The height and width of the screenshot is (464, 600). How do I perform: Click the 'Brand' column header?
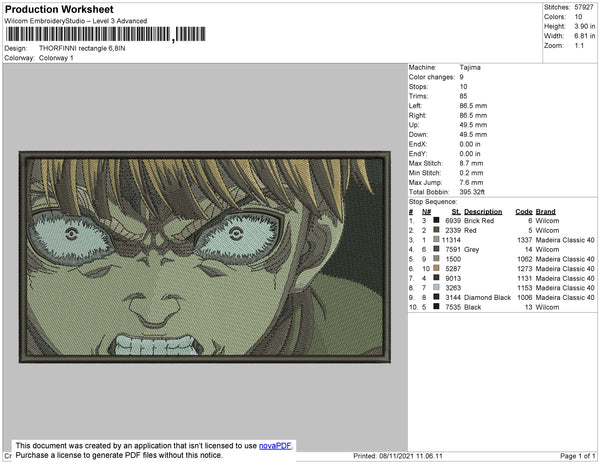pos(545,212)
